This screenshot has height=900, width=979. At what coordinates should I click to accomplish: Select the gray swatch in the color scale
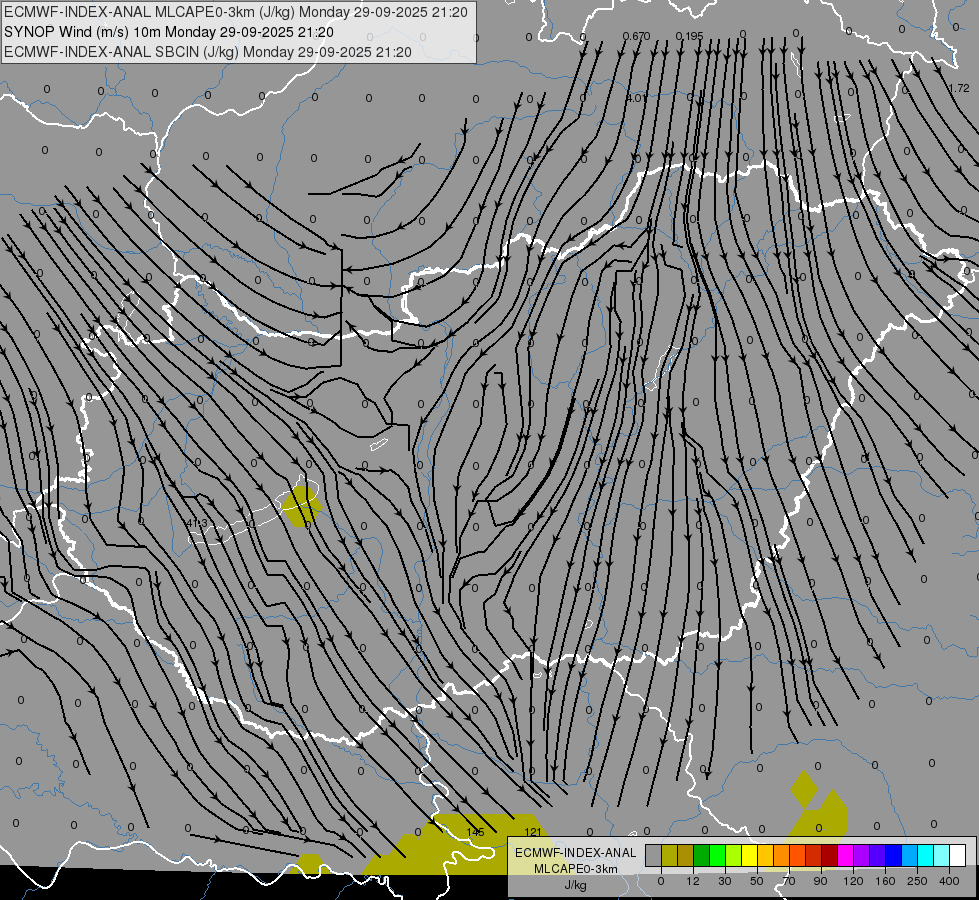click(654, 856)
